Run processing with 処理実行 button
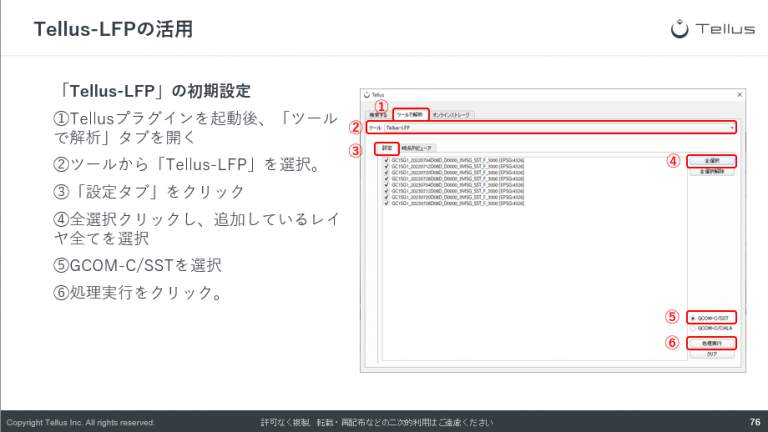Viewport: 768px width, 432px height. 712,343
